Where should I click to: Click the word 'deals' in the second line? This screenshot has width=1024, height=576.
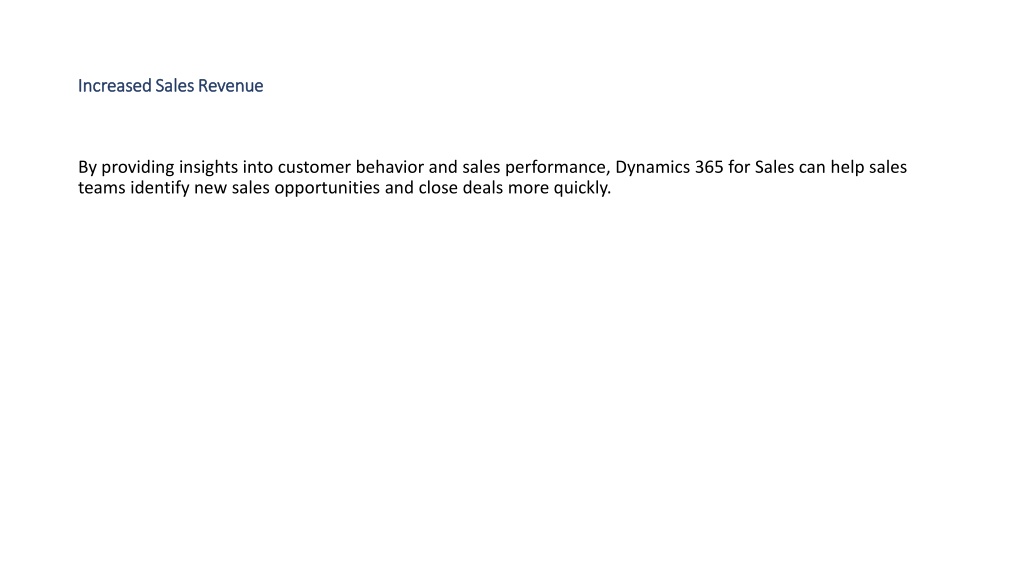coord(483,188)
